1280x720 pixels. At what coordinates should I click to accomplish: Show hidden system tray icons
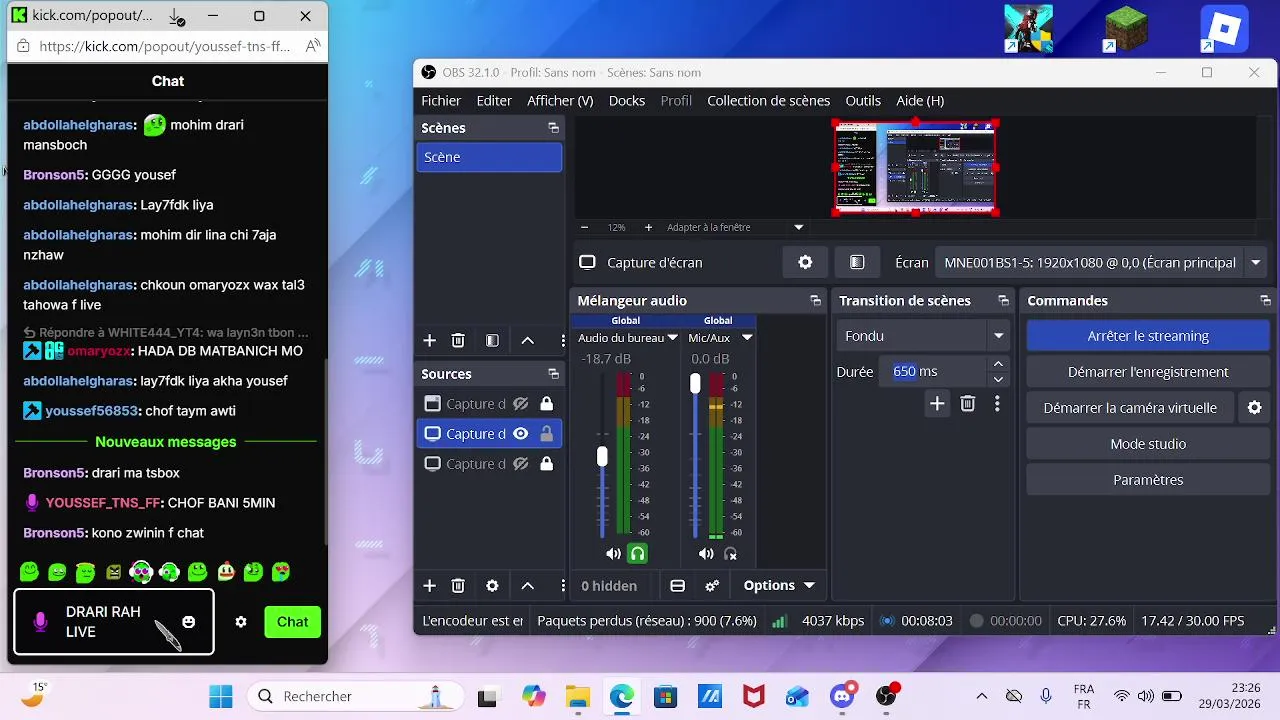[982, 696]
